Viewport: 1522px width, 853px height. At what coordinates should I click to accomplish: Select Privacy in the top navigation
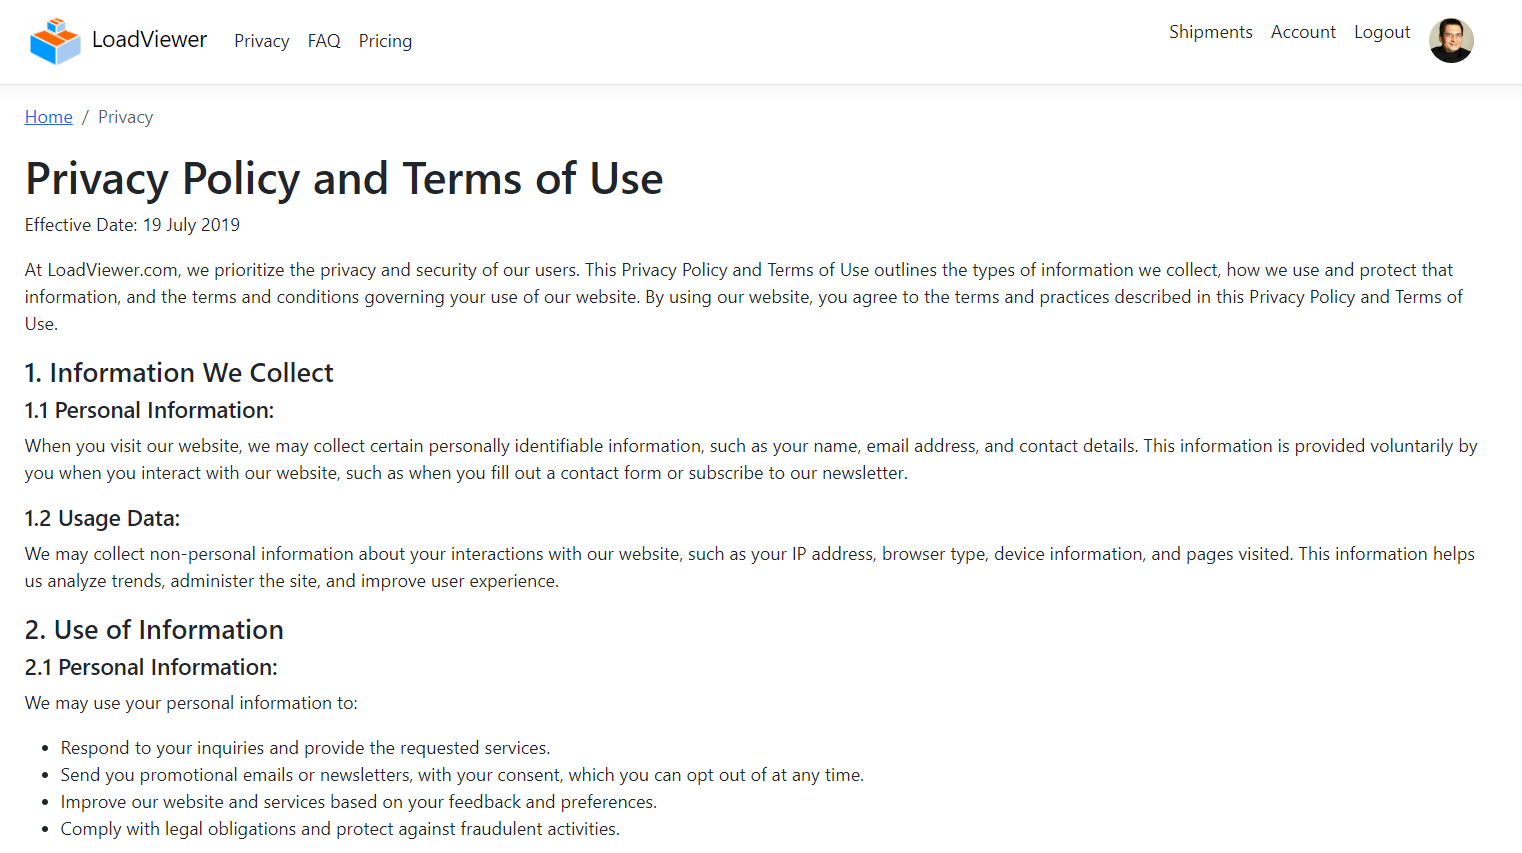(261, 41)
